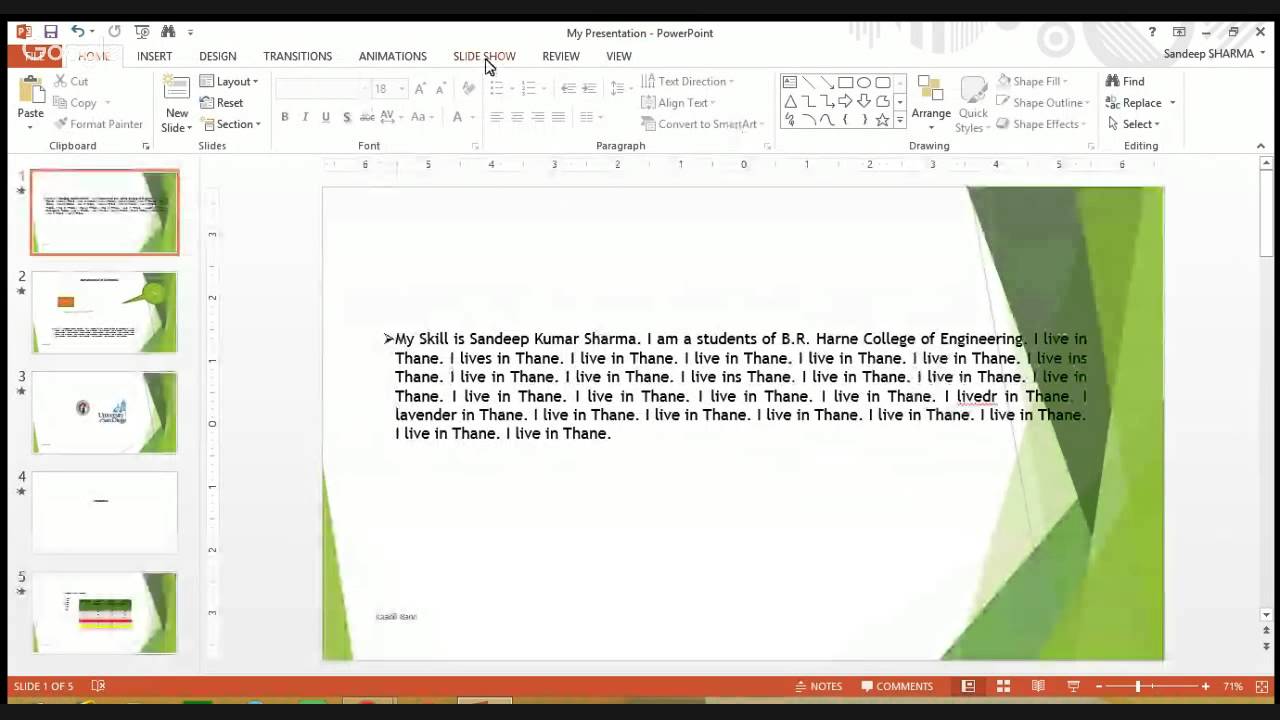Open the DESIGN tab
The height and width of the screenshot is (720, 1280).
tap(217, 56)
